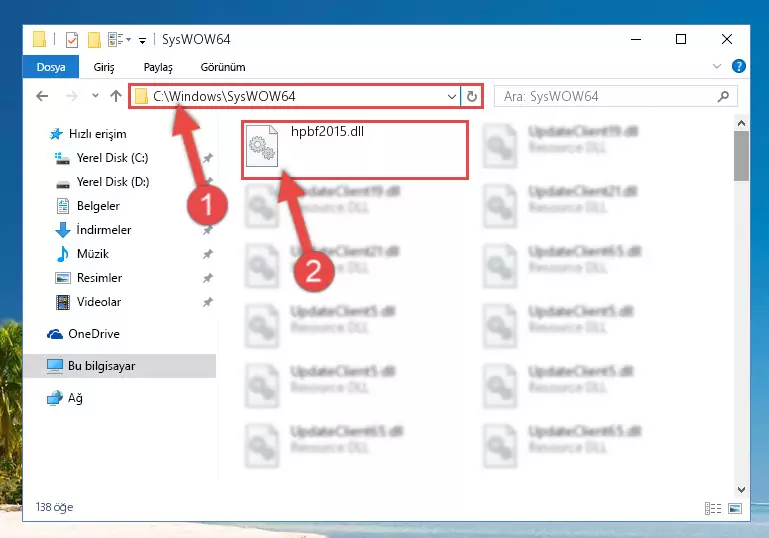Open the Customize Quick Access Toolbar arrow
This screenshot has width=769, height=538.
[x=142, y=40]
